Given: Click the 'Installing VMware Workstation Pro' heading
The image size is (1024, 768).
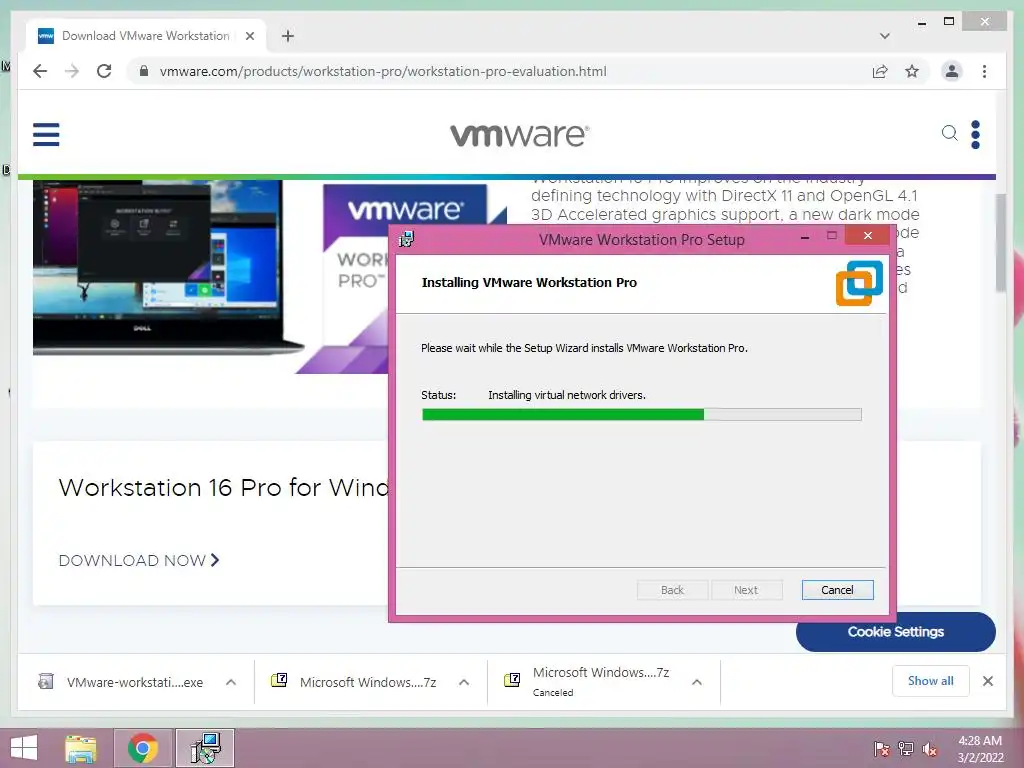Looking at the screenshot, I should [529, 283].
